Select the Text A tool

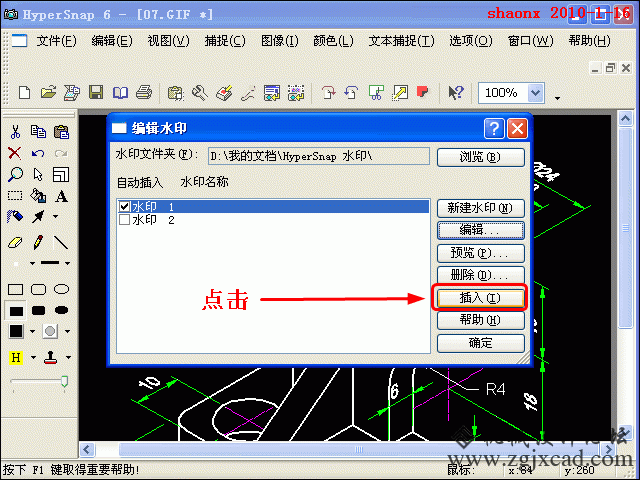[61, 196]
